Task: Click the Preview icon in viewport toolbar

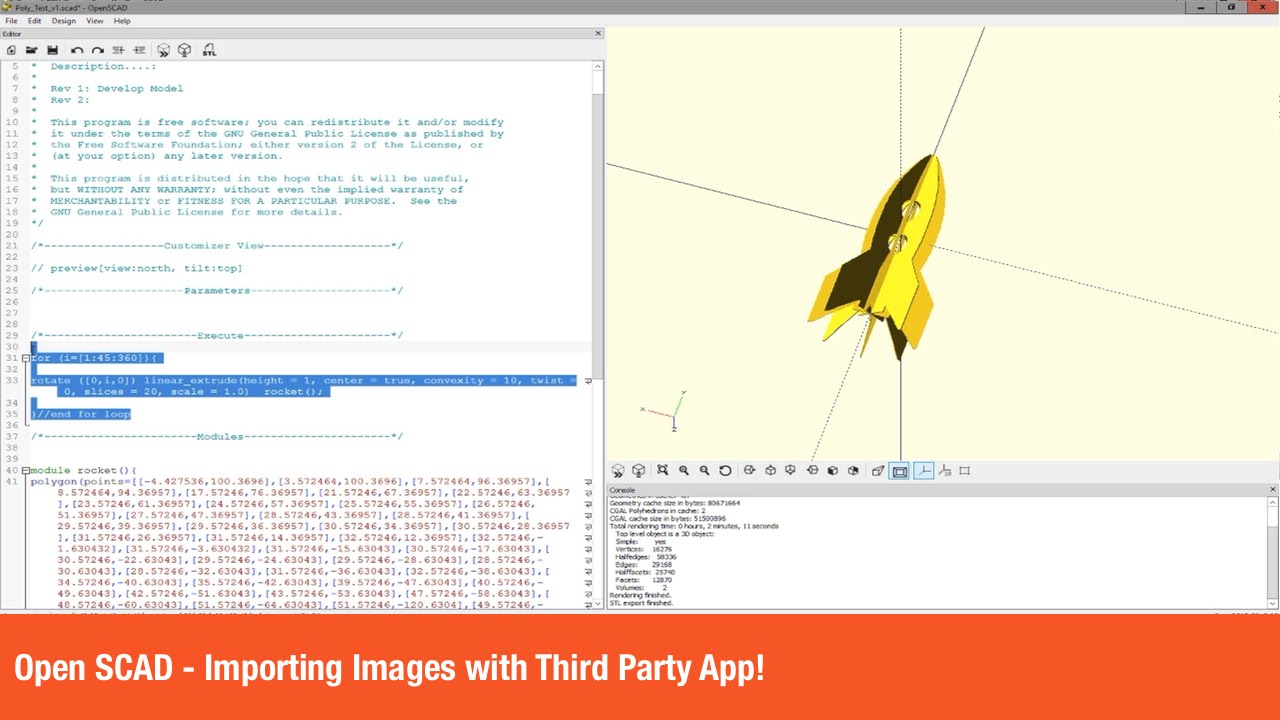Action: pos(617,471)
